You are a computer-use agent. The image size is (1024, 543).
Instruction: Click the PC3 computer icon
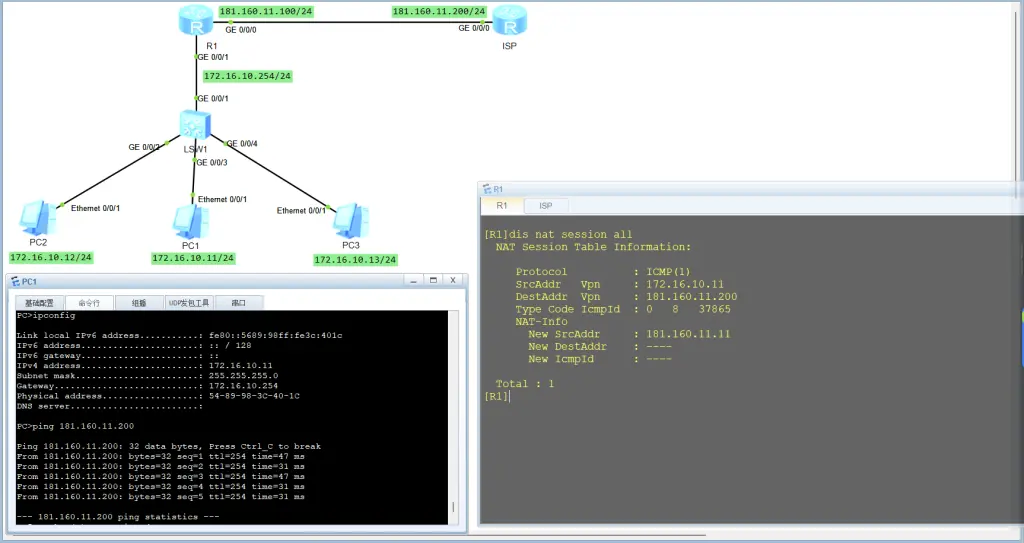(348, 218)
